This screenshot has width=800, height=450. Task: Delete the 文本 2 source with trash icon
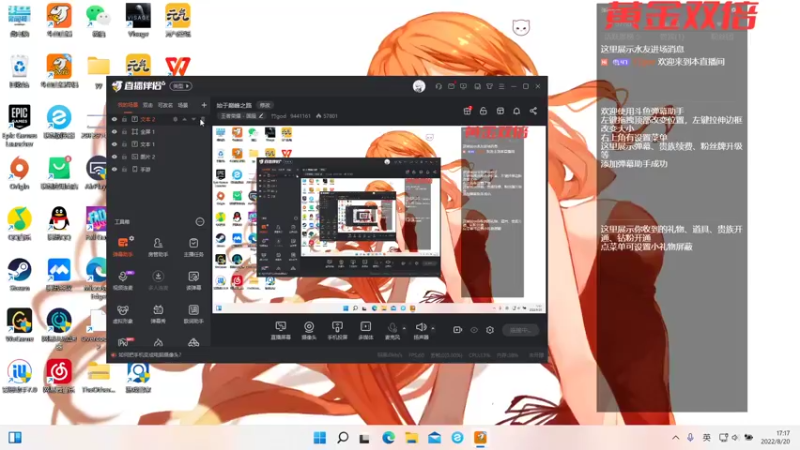(203, 119)
